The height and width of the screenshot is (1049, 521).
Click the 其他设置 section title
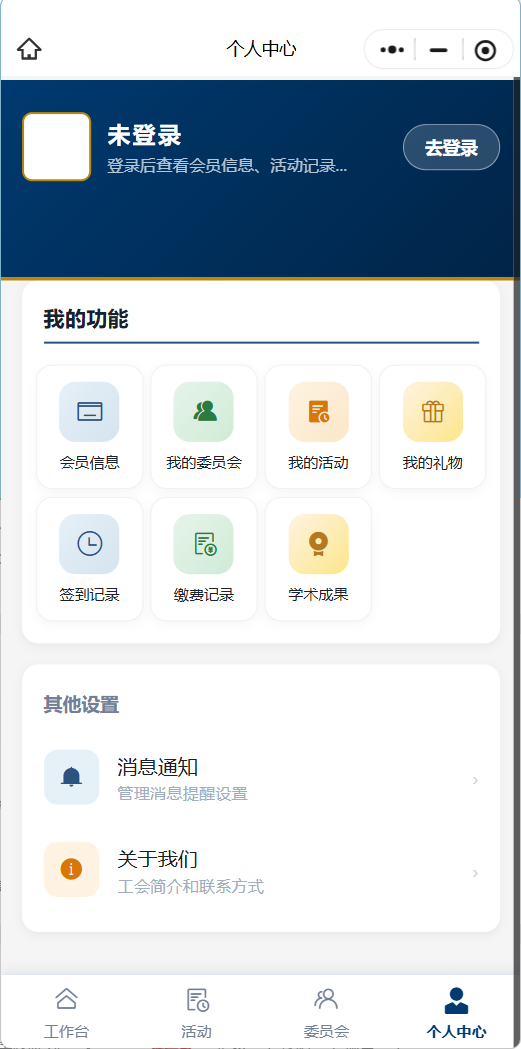81,704
